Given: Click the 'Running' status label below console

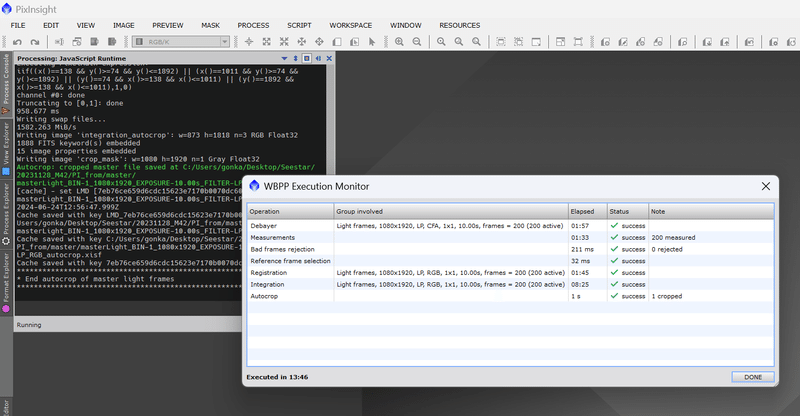Looking at the screenshot, I should (x=29, y=325).
